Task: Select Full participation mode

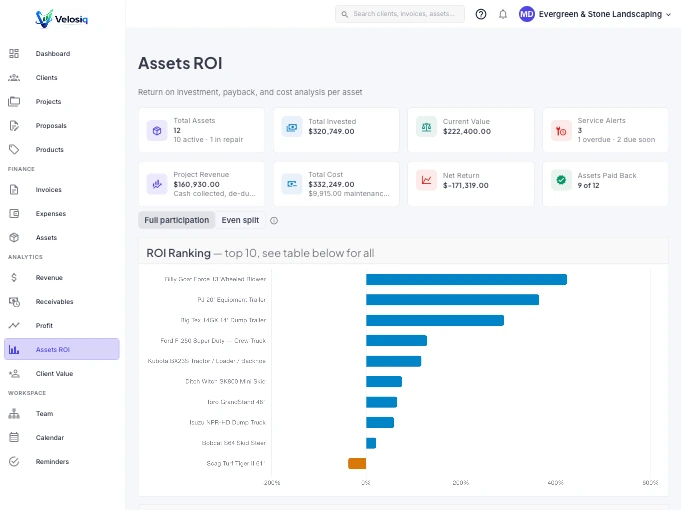Action: coord(177,220)
